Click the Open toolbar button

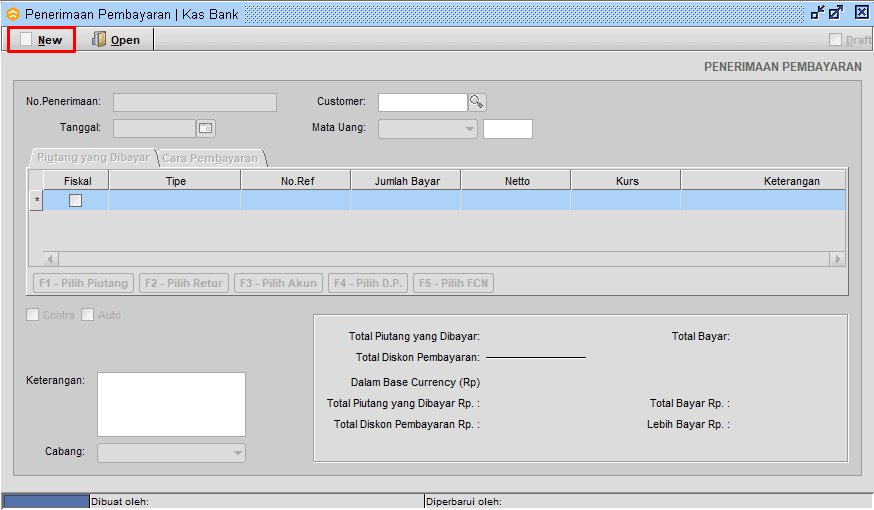116,40
